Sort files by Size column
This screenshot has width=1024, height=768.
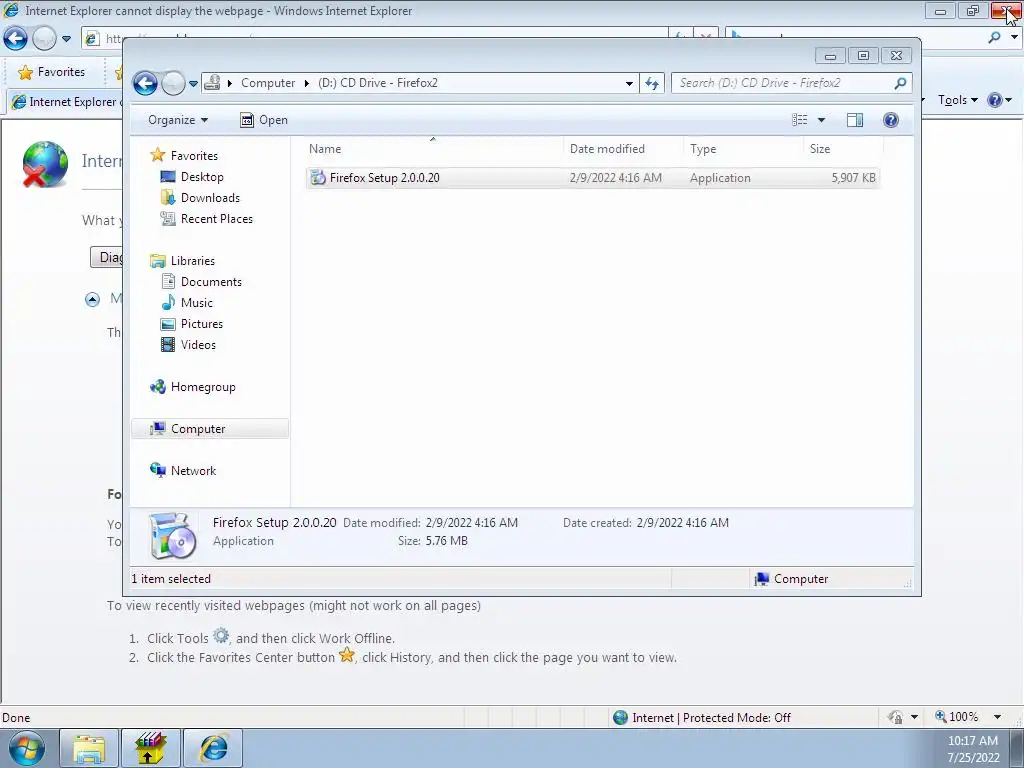pos(843,149)
